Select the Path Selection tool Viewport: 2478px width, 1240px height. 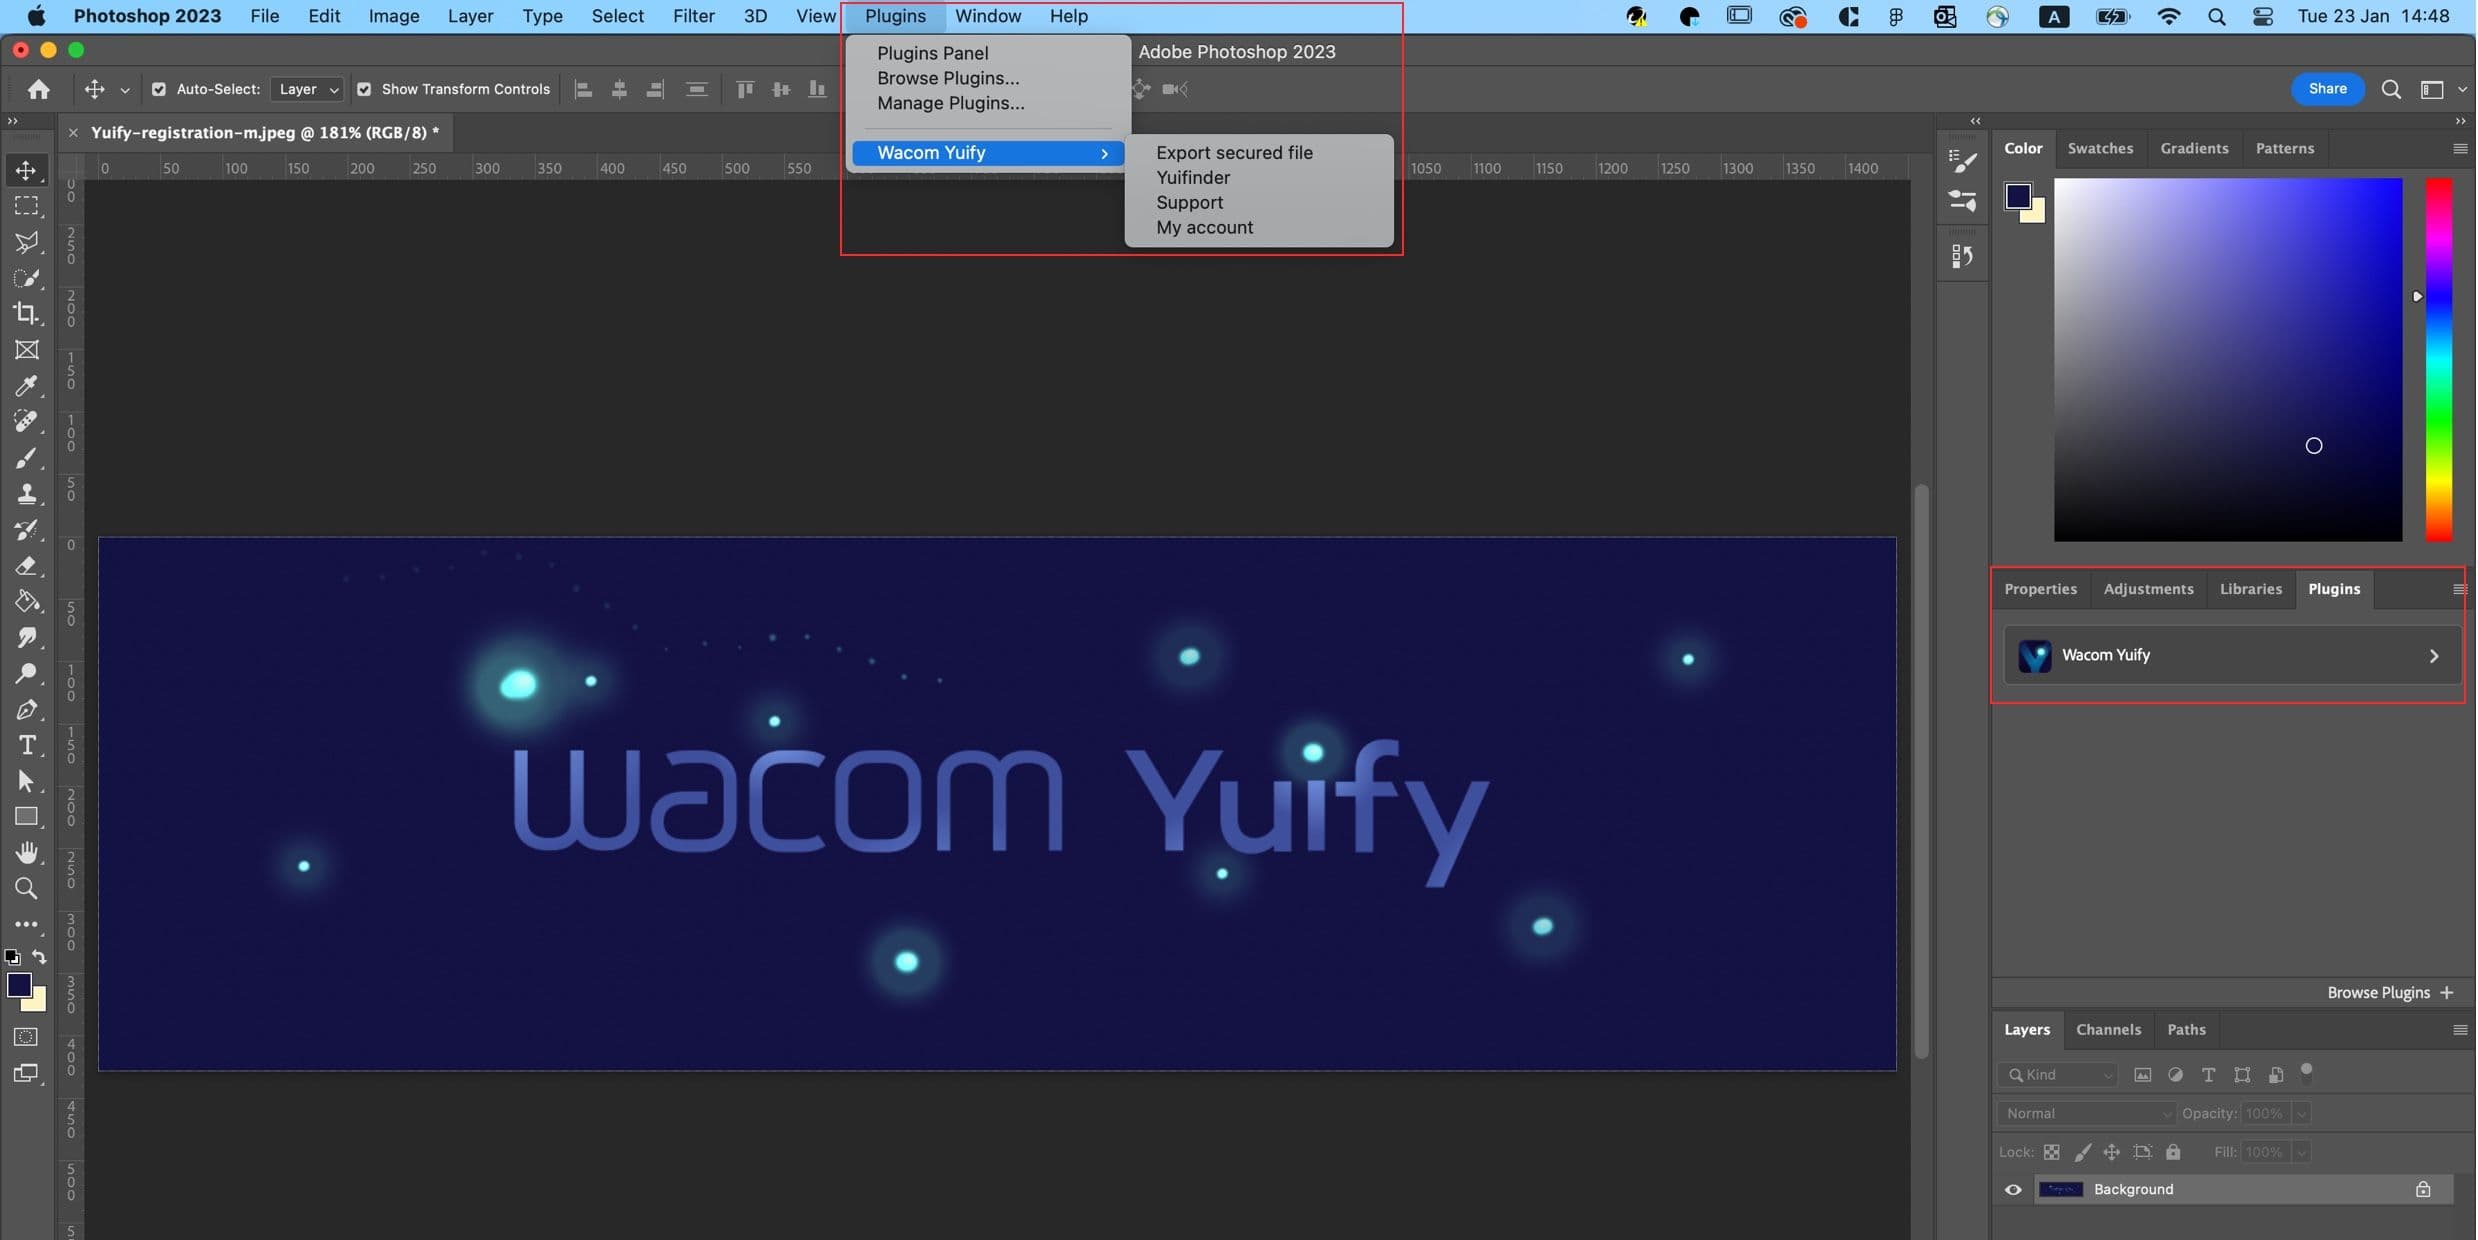pos(27,781)
